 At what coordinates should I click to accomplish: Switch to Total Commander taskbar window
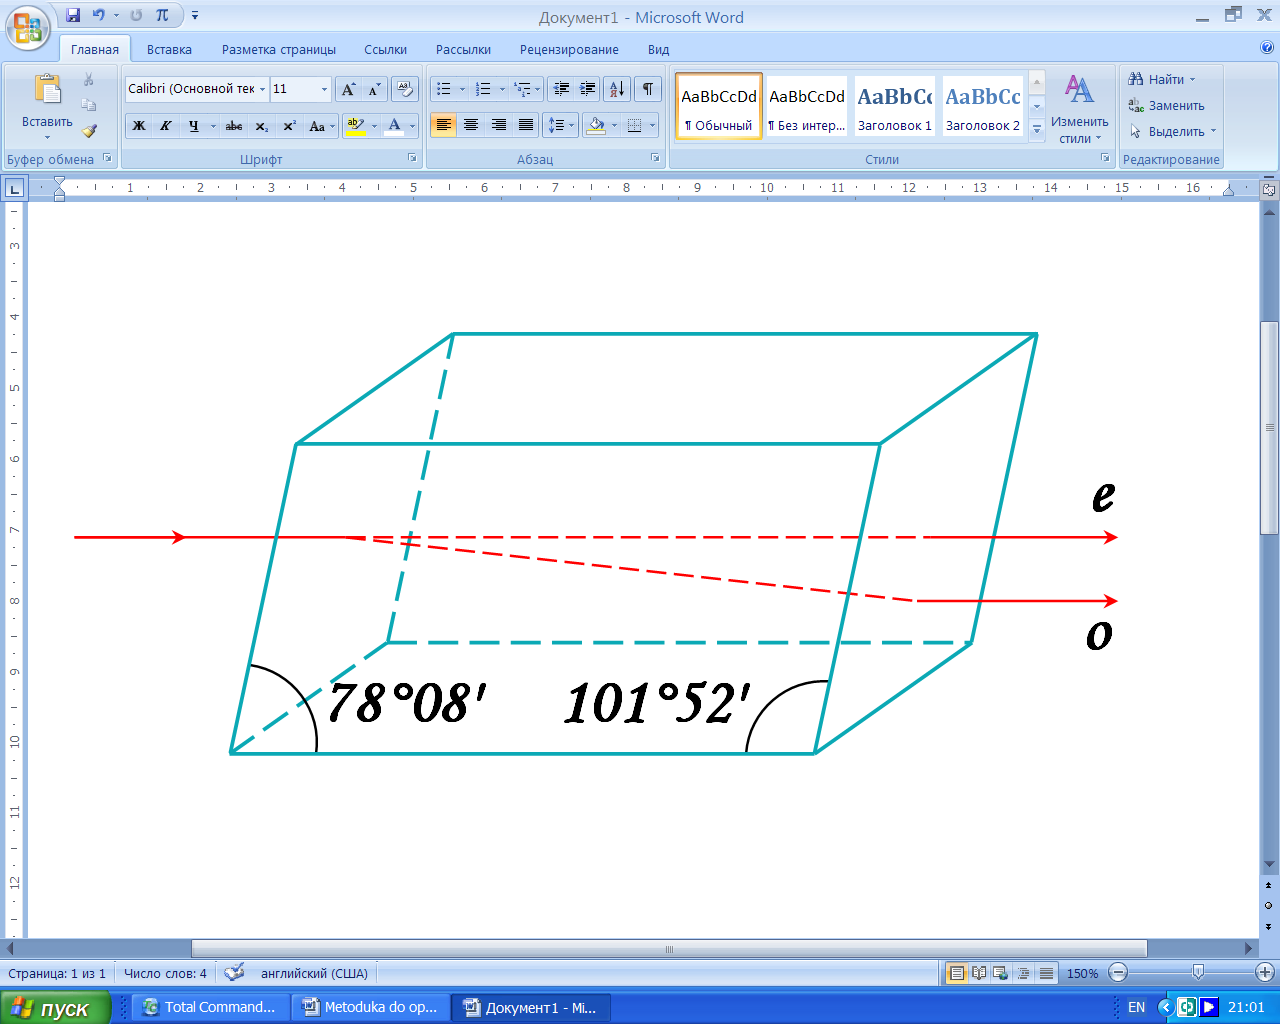click(x=209, y=1008)
